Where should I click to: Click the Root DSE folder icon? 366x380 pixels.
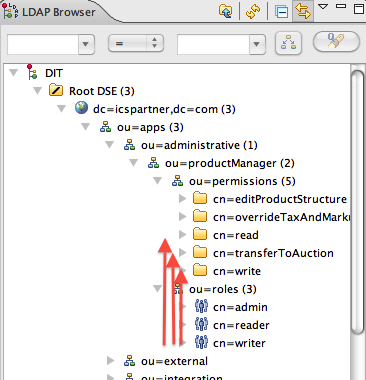click(x=56, y=90)
